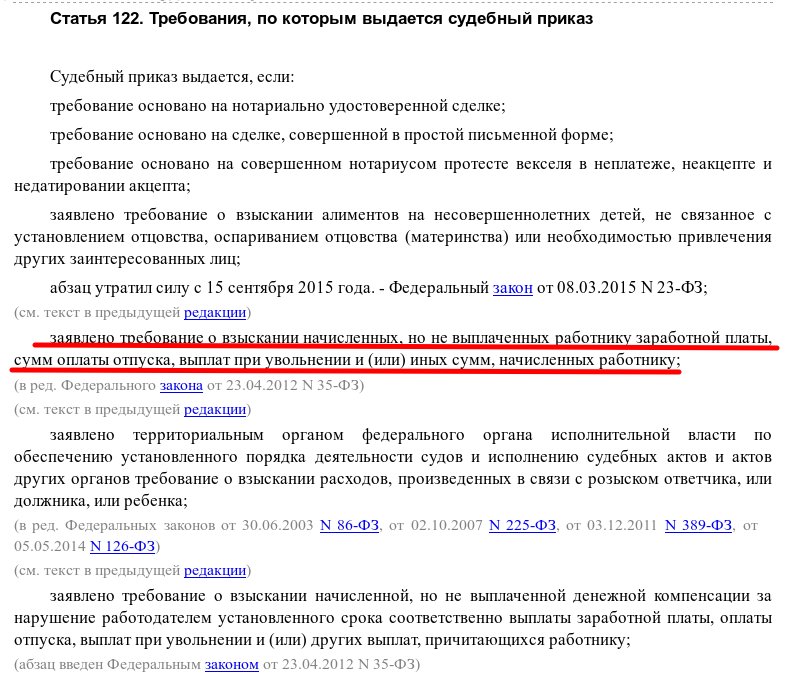Open the «закон» link from 08.03.2015 N 23-ФЗ
Image resolution: width=801 pixels, height=675 pixels.
tap(512, 288)
